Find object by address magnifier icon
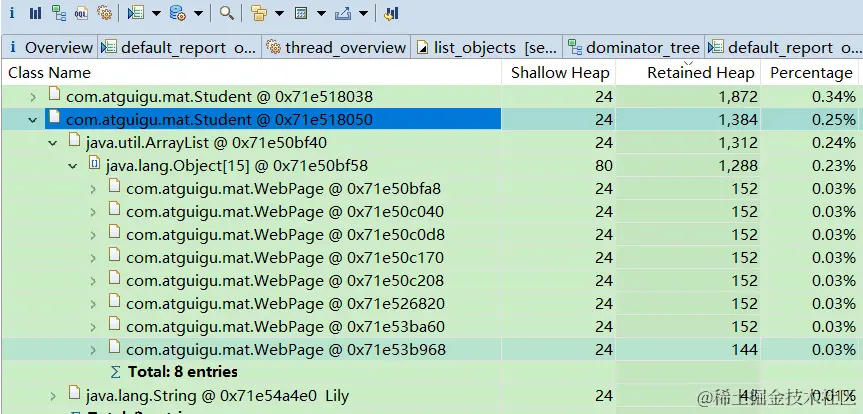The image size is (863, 414). click(226, 13)
